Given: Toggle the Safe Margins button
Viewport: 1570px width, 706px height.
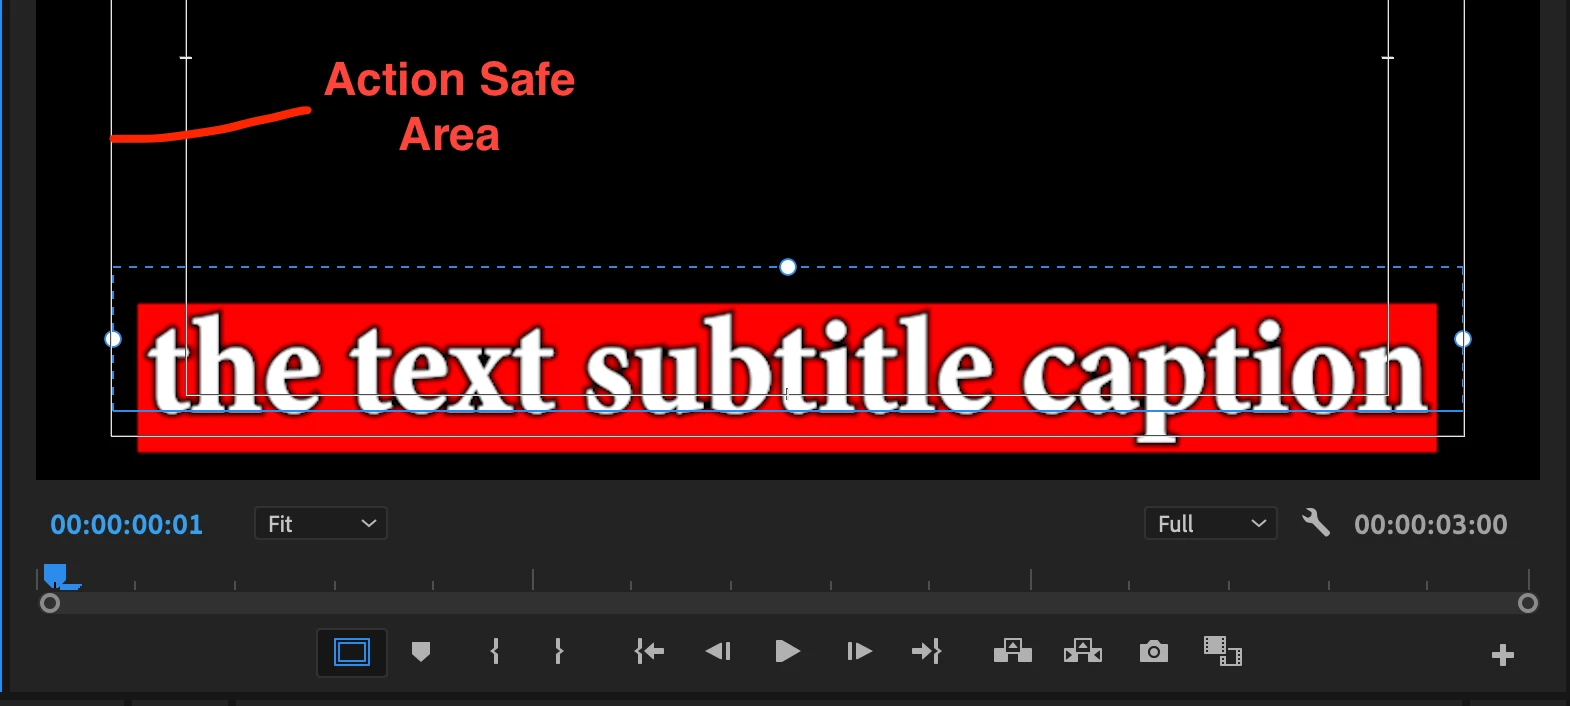Looking at the screenshot, I should 352,653.
